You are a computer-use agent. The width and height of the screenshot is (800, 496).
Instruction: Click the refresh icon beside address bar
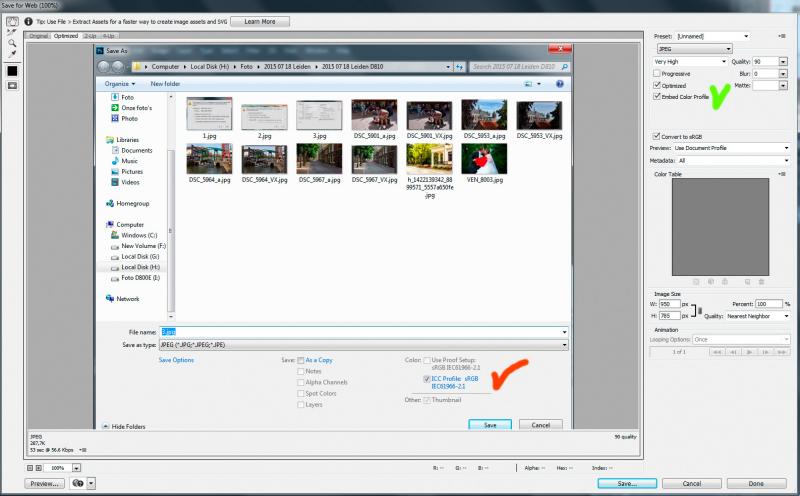tap(460, 67)
